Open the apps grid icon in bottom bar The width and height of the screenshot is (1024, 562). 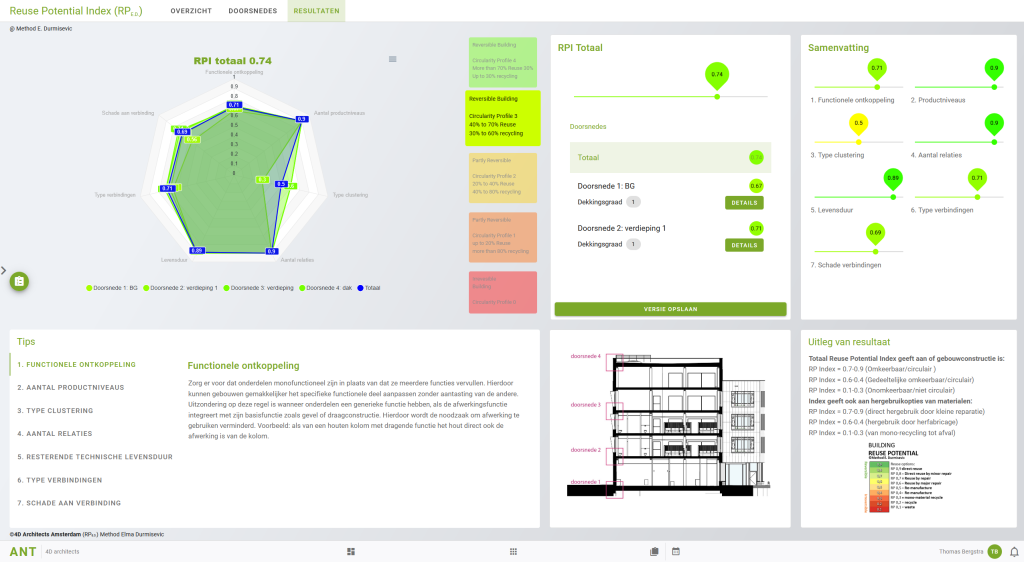513,551
